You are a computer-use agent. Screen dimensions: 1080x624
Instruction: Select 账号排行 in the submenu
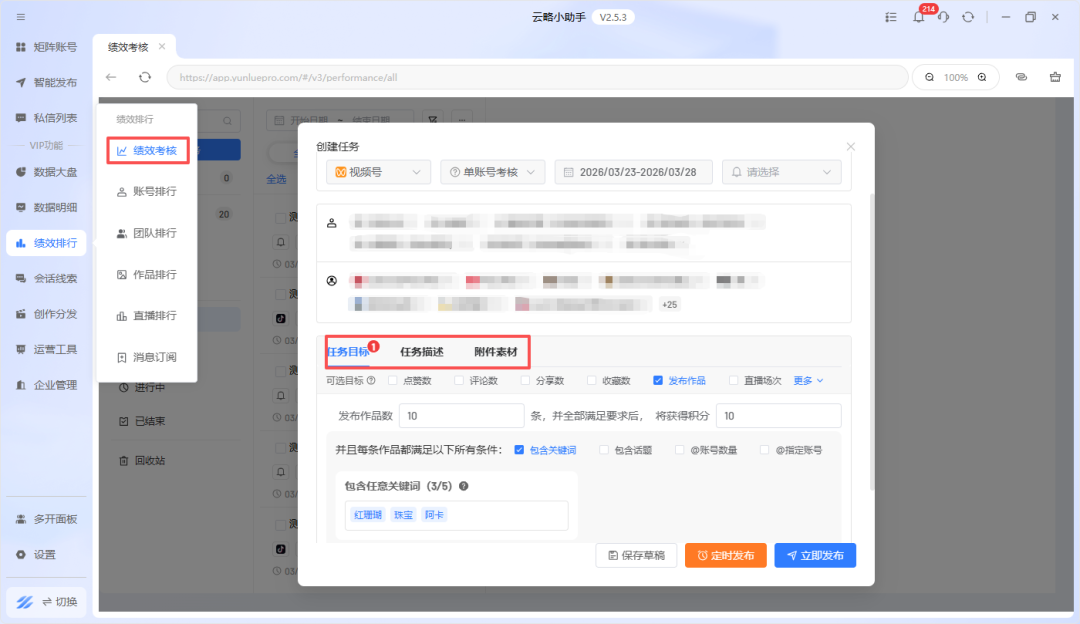pyautogui.click(x=154, y=192)
